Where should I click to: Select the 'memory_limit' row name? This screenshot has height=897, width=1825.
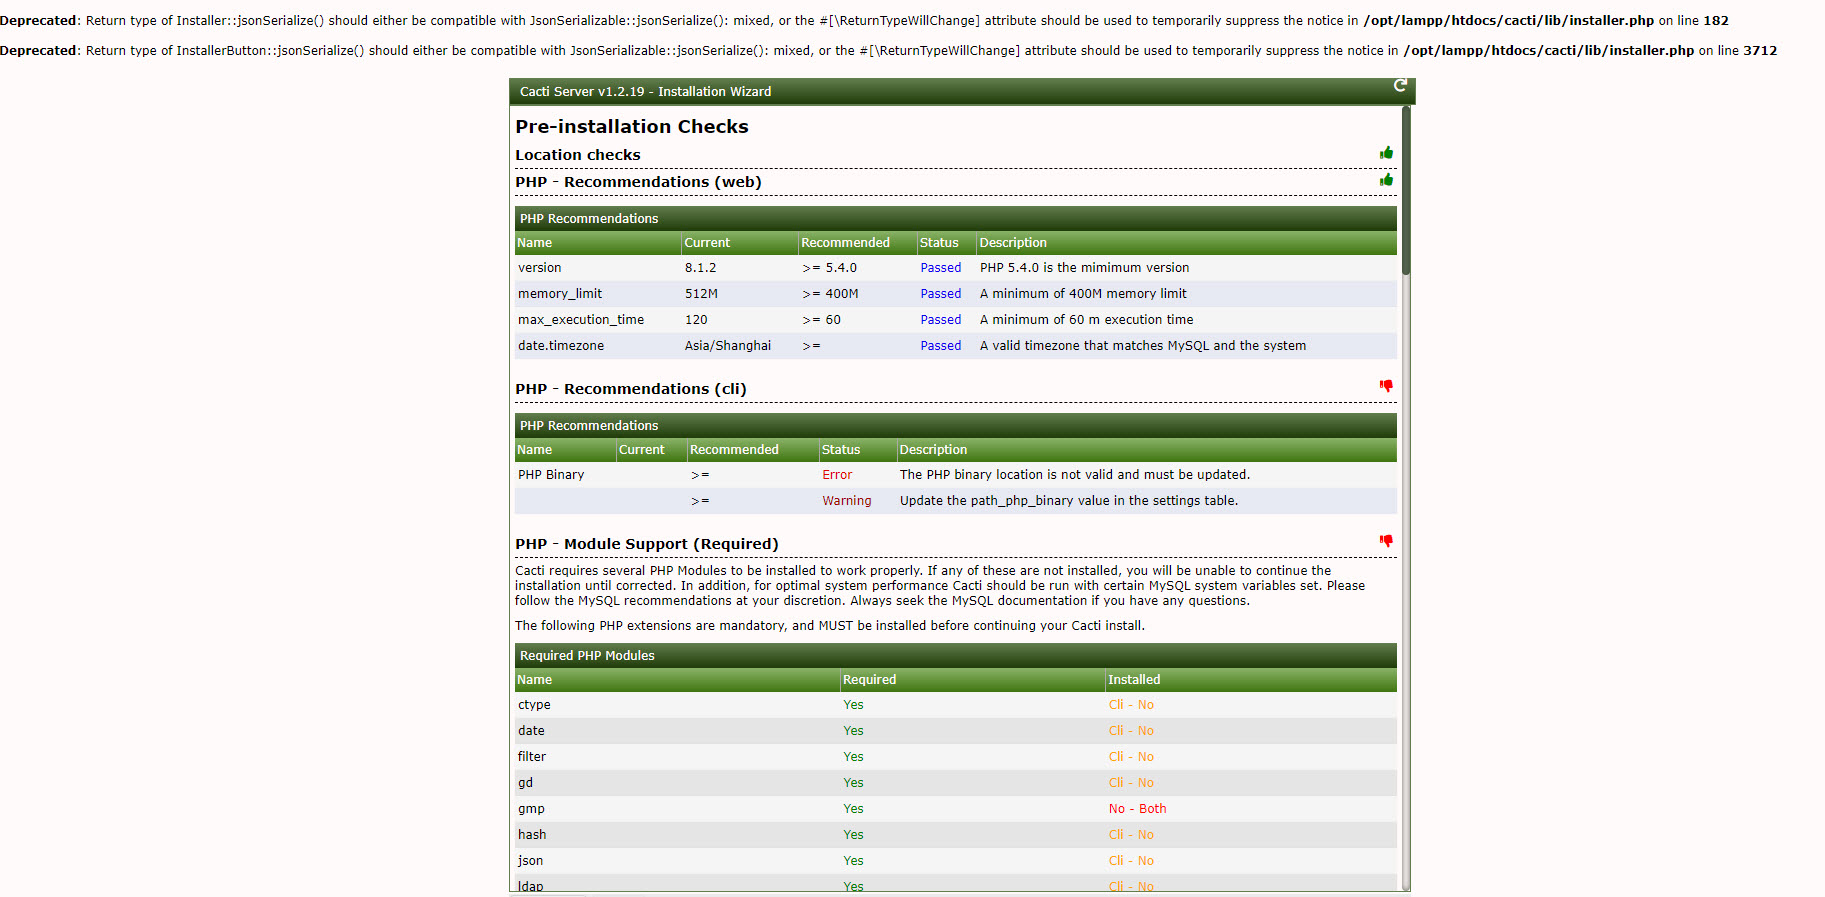pos(560,294)
